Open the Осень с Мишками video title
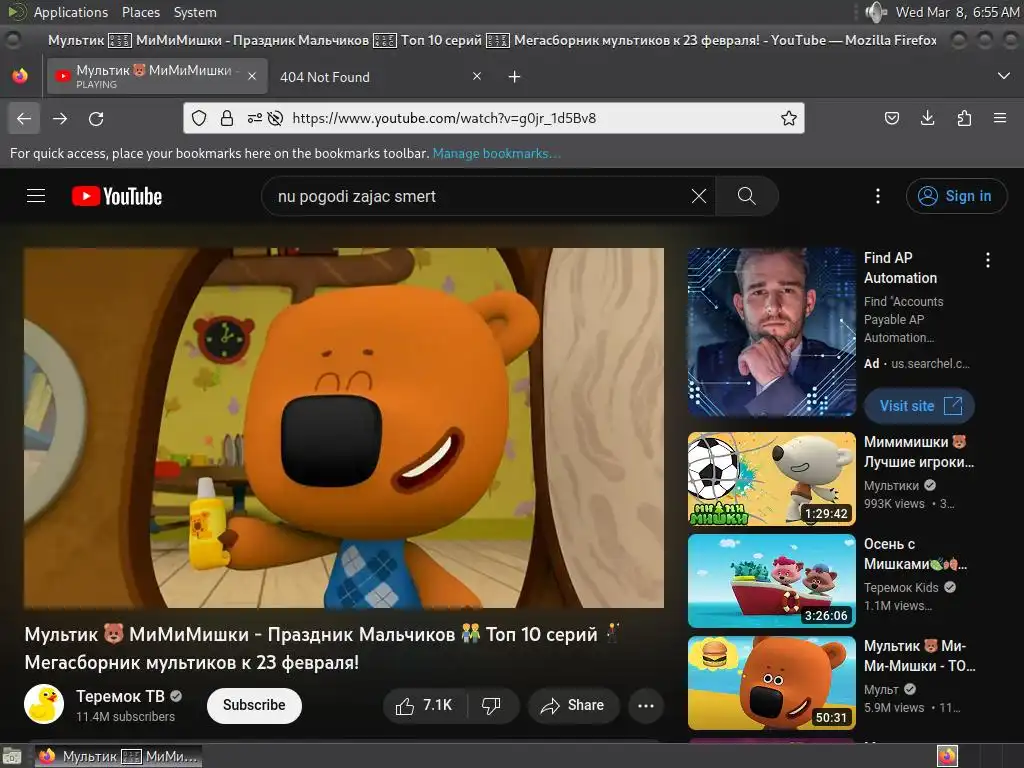 coord(915,554)
